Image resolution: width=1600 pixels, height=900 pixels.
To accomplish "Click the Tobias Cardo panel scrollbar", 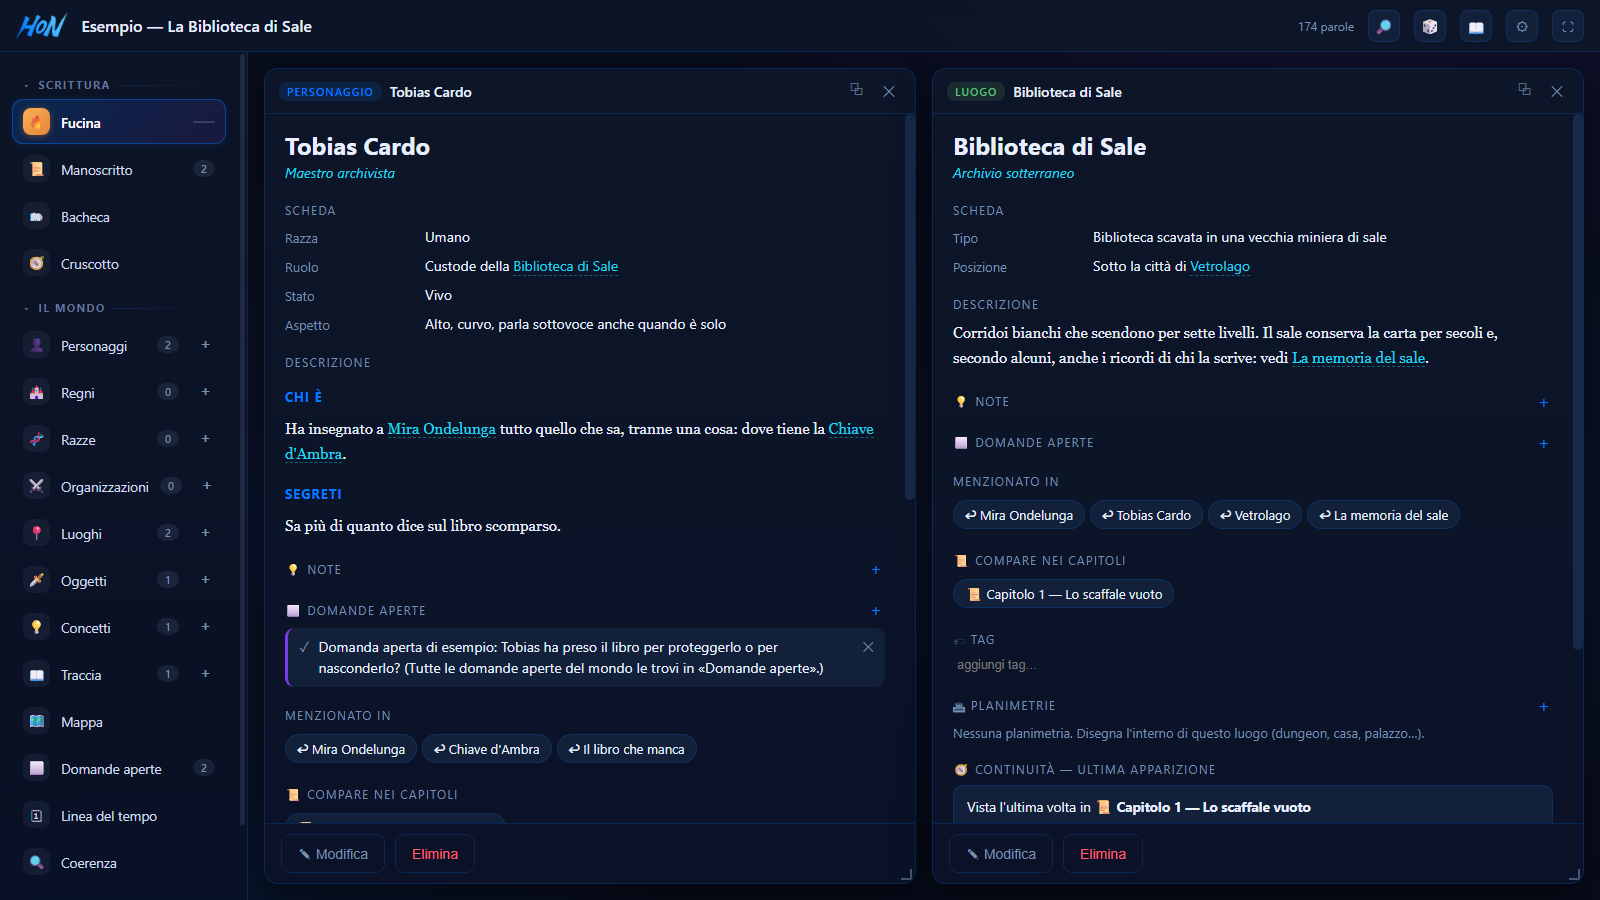I will [910, 306].
